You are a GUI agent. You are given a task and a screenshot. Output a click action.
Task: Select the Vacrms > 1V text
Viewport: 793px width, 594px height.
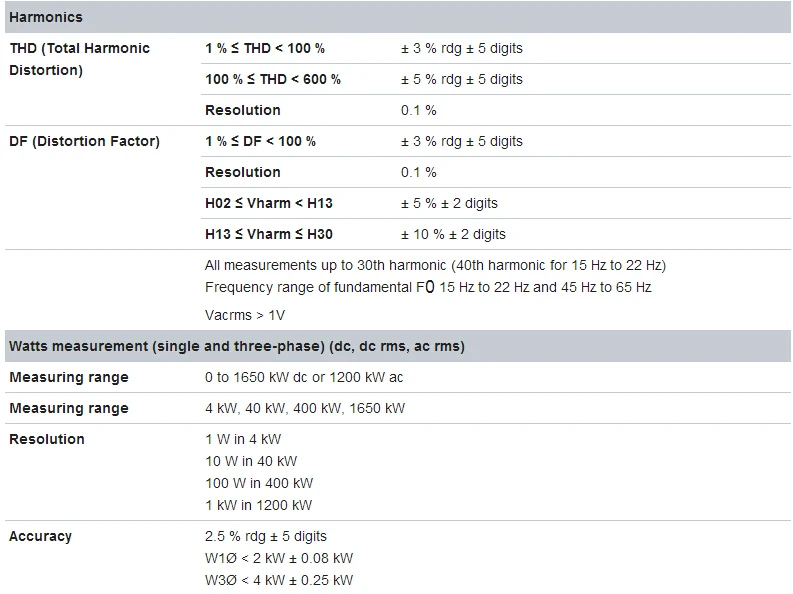[x=245, y=315]
